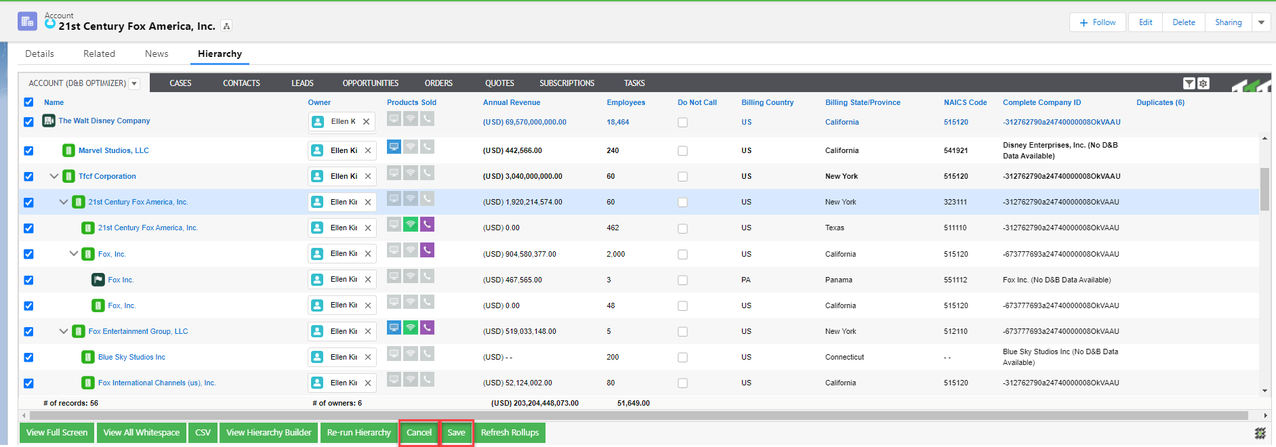
Task: Switch to the Details tab
Action: click(x=39, y=54)
